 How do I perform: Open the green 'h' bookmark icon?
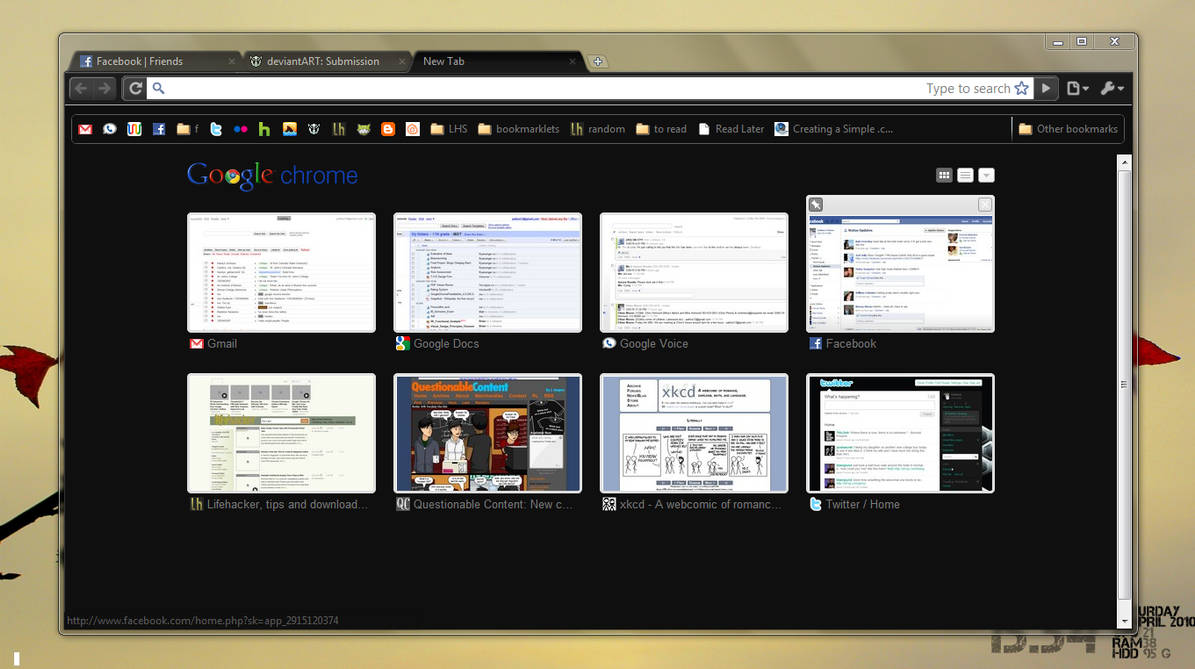(264, 129)
